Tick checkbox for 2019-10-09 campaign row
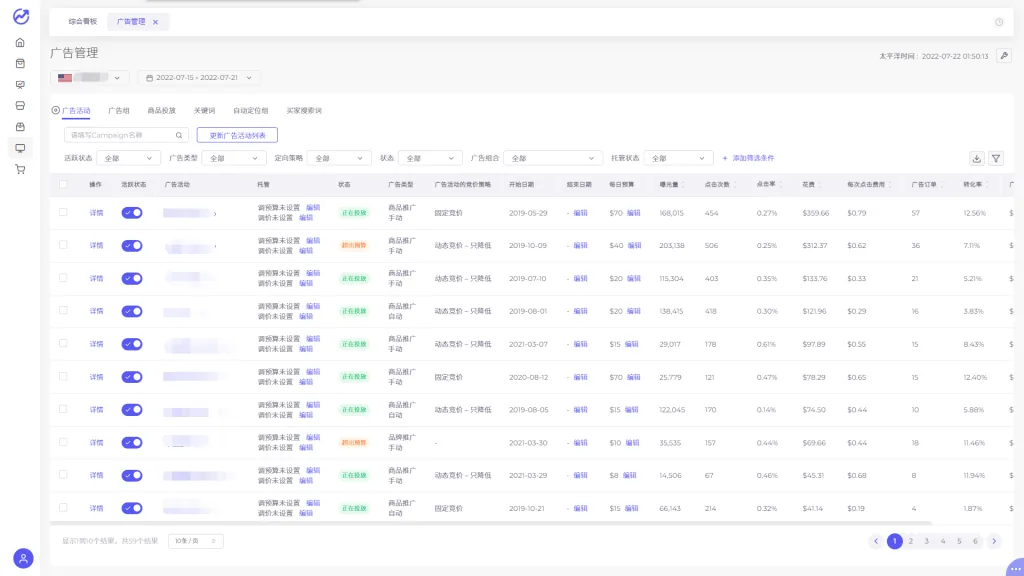The width and height of the screenshot is (1024, 576). 63,245
